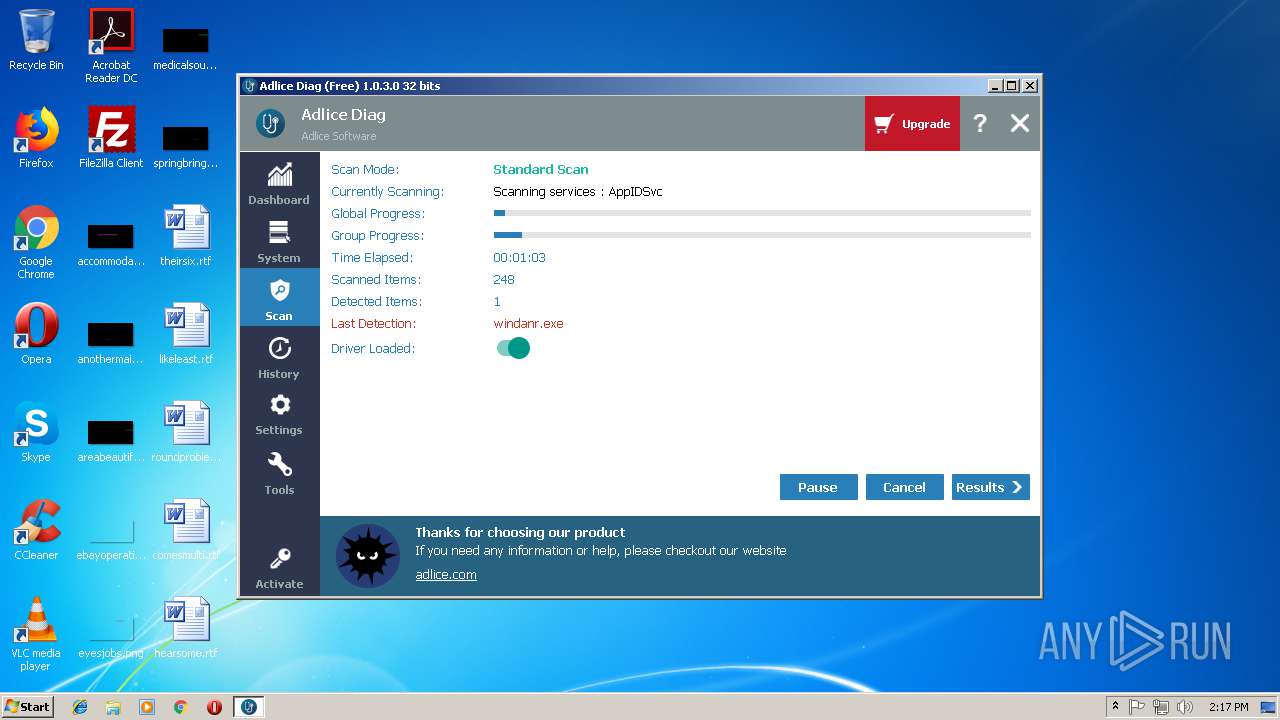Select accommoda... file on desktop
This screenshot has height=720, width=1280.
[111, 242]
